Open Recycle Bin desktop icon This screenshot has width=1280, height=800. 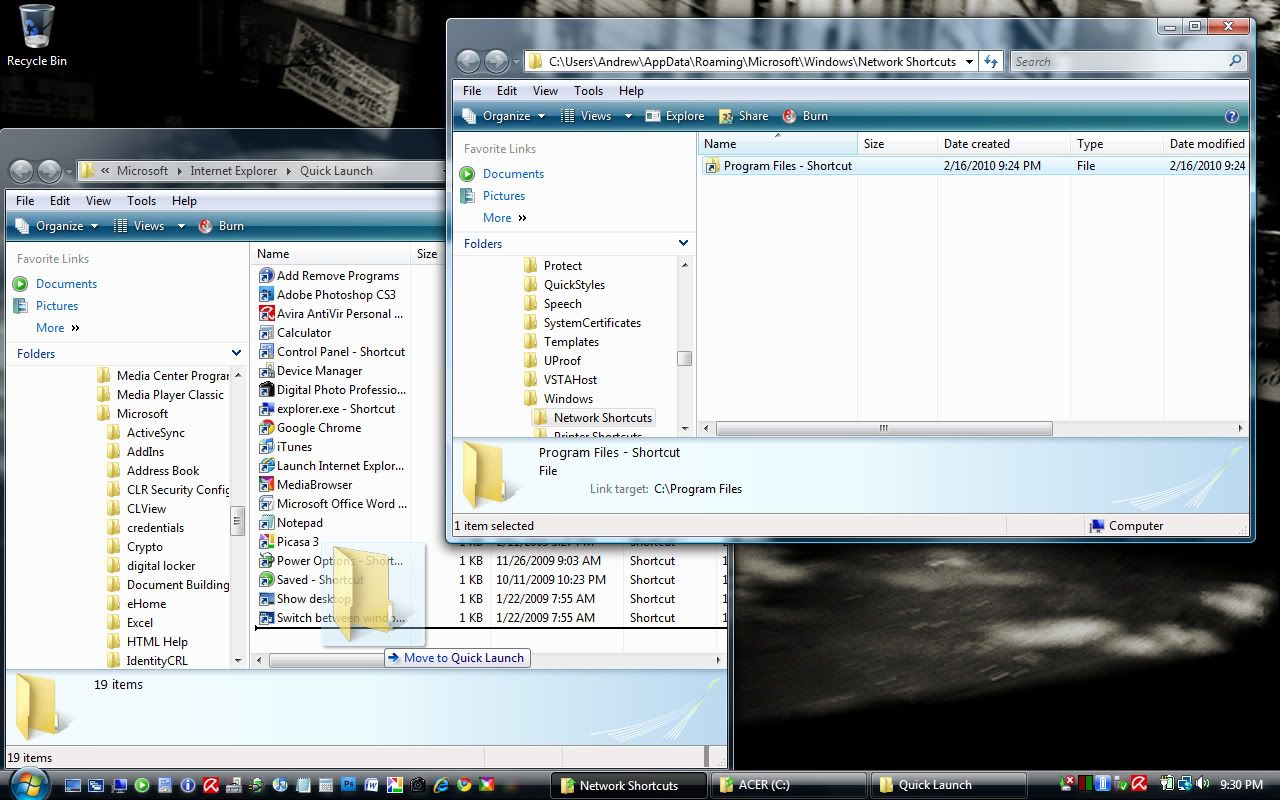(x=37, y=35)
